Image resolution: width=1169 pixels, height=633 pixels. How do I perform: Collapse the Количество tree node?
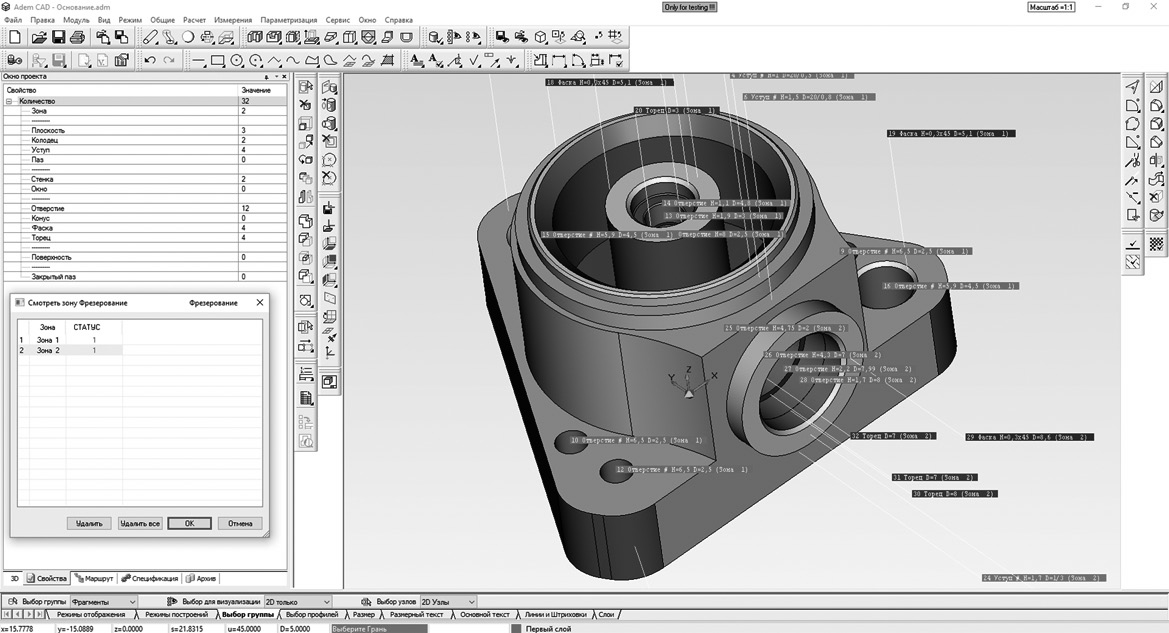coord(9,101)
